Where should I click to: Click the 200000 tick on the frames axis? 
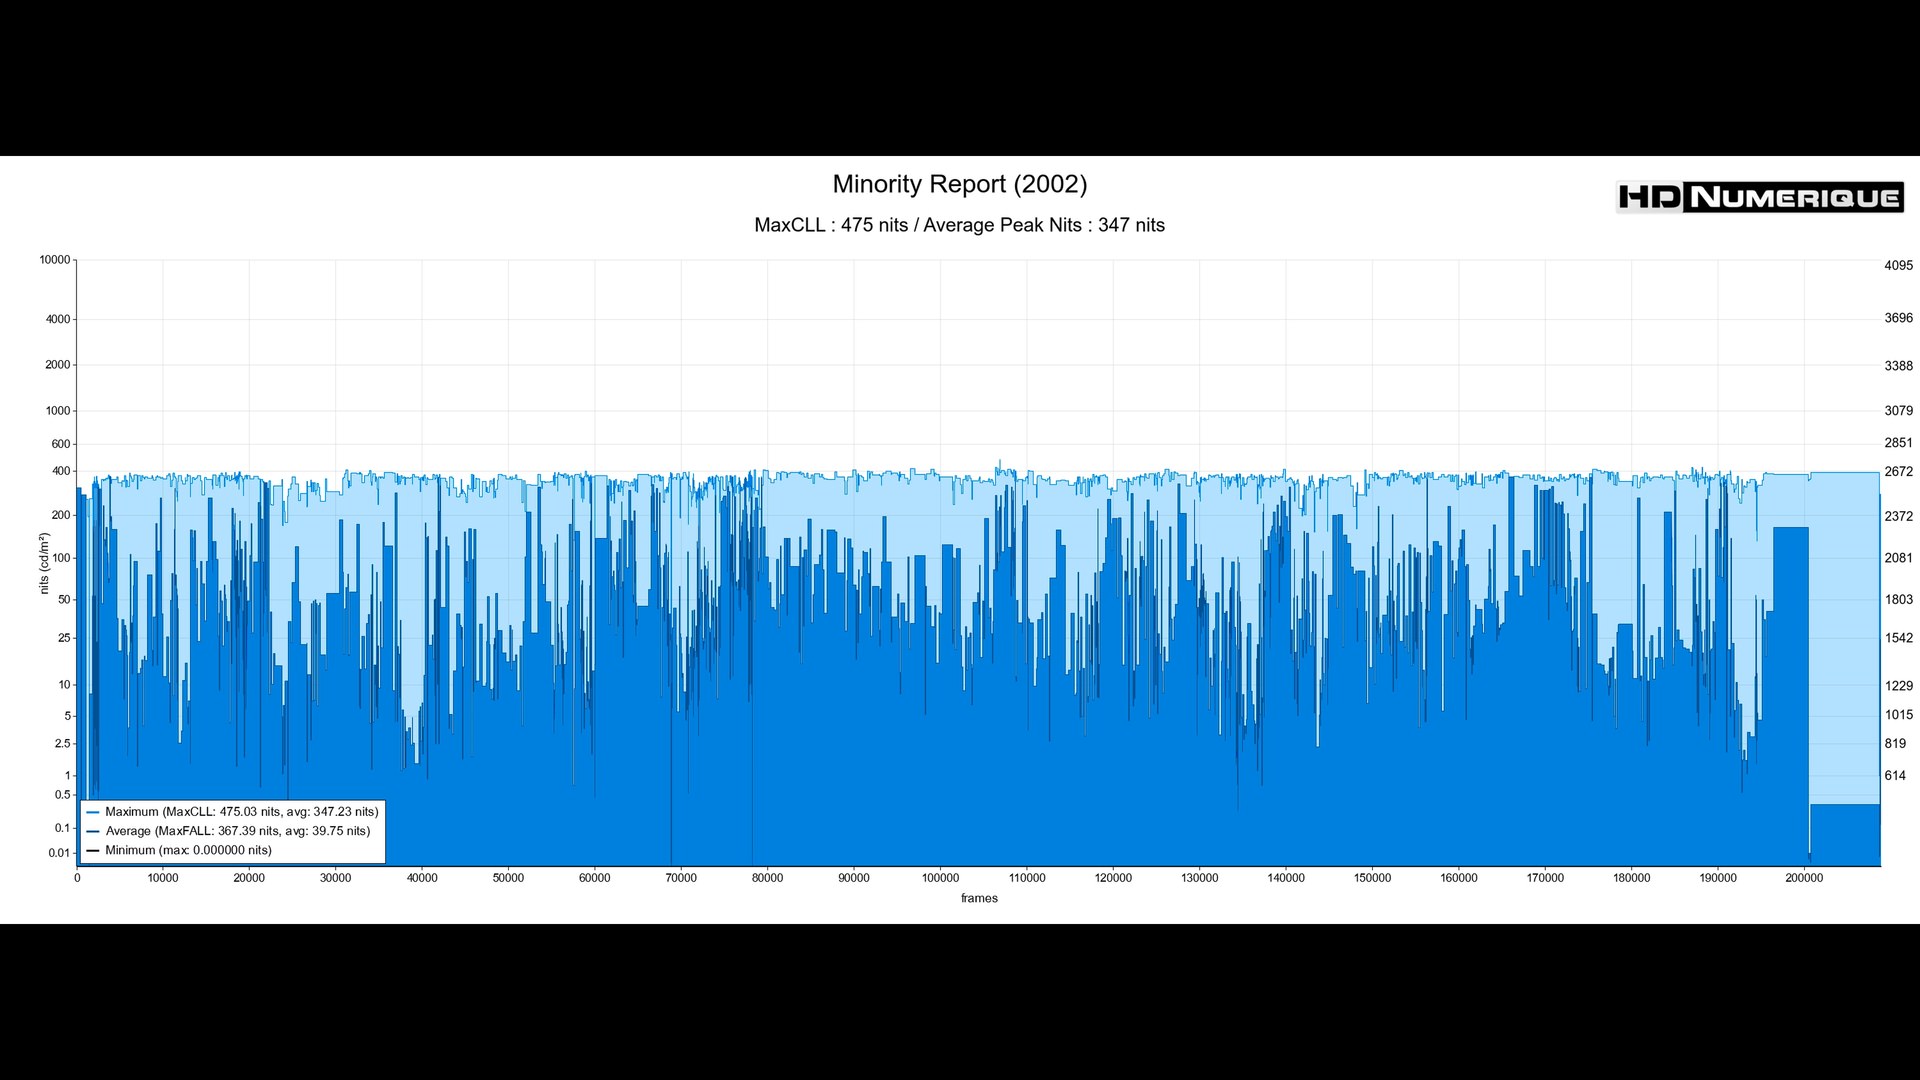click(1803, 878)
